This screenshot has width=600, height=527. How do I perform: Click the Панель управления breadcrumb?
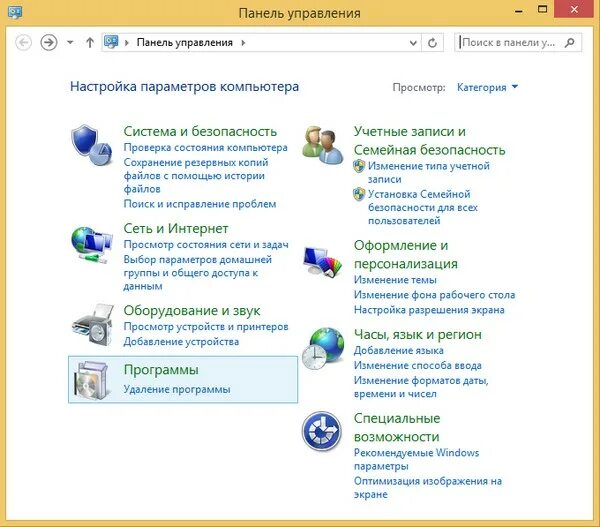click(184, 42)
